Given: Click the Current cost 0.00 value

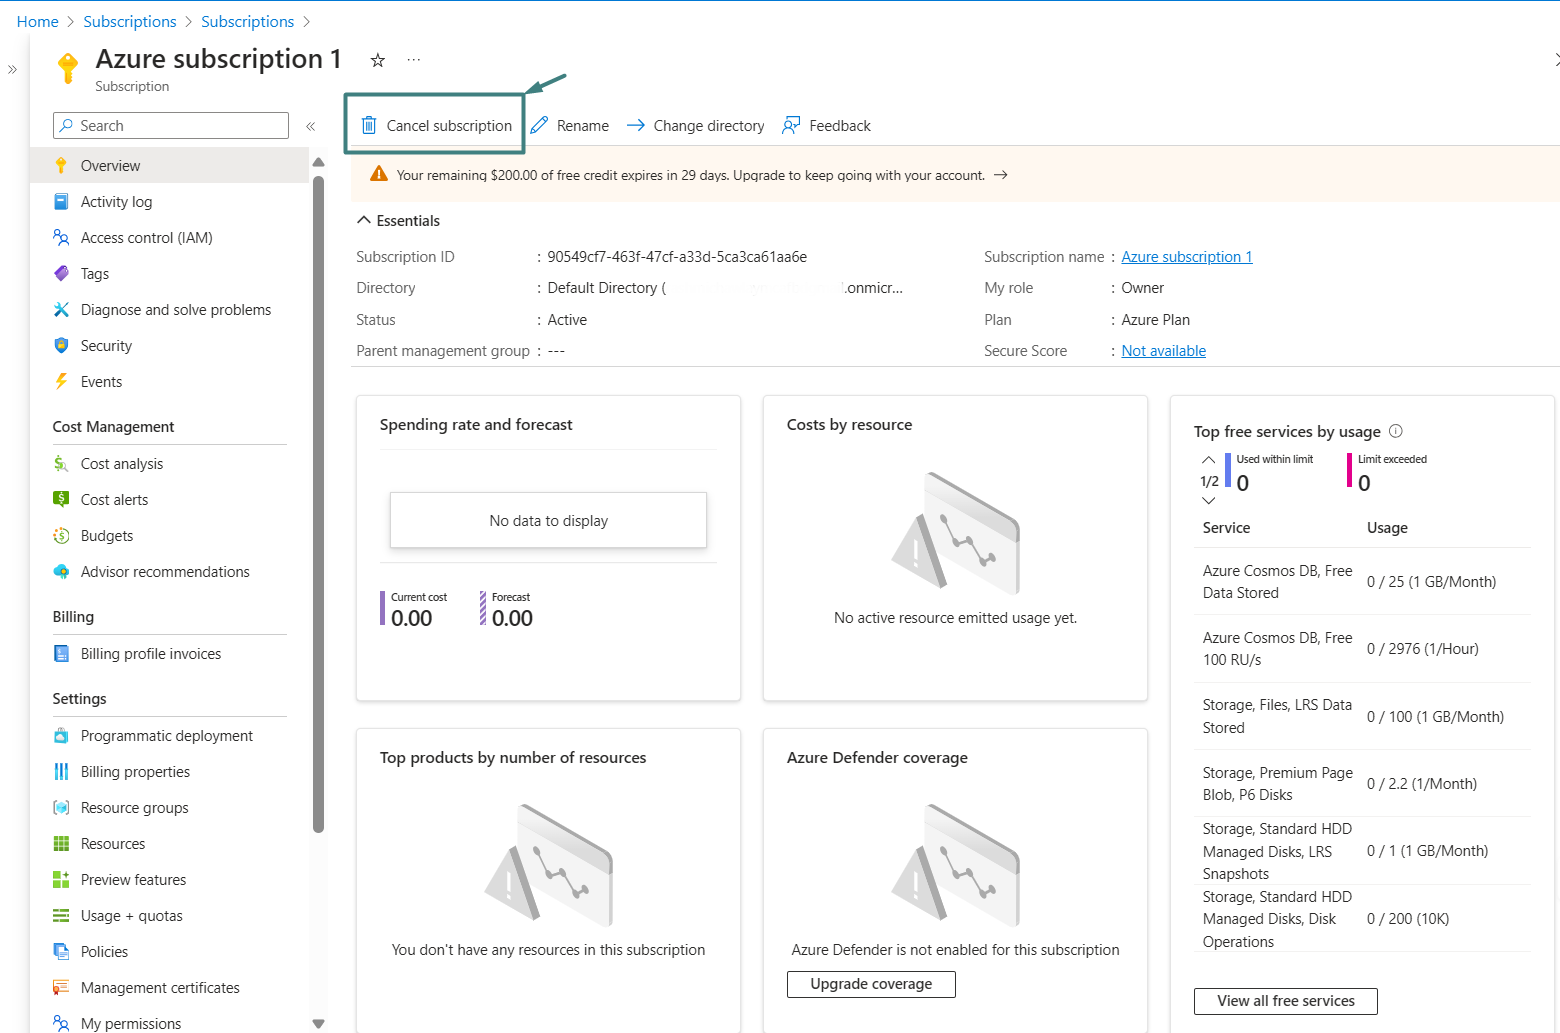Looking at the screenshot, I should click(x=412, y=618).
